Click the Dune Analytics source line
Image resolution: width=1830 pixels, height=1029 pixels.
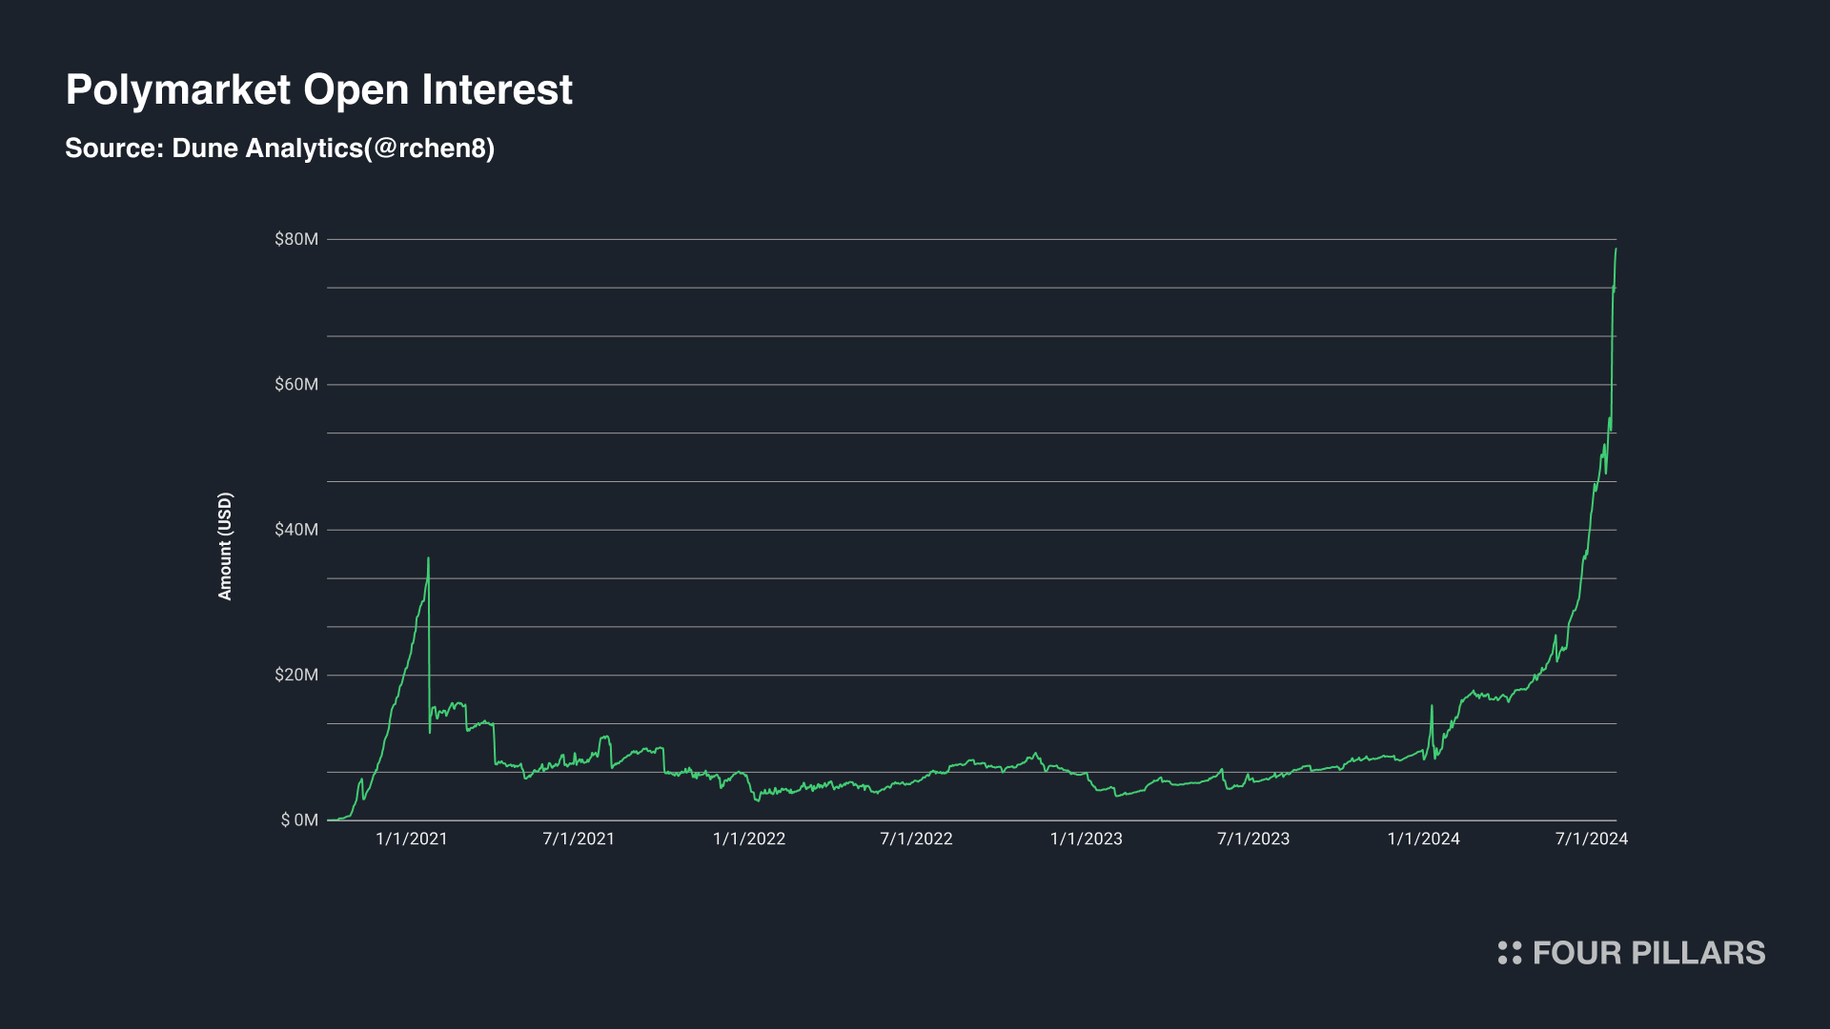pos(280,148)
